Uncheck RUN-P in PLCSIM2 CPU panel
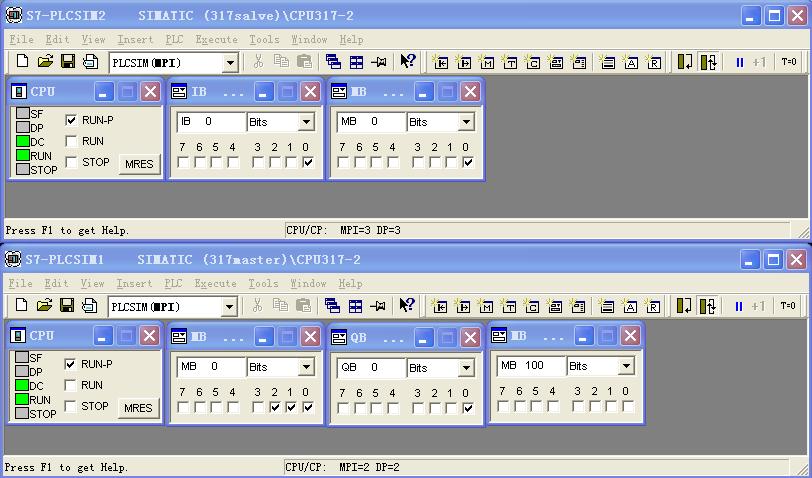This screenshot has height=478, width=812. 71,120
